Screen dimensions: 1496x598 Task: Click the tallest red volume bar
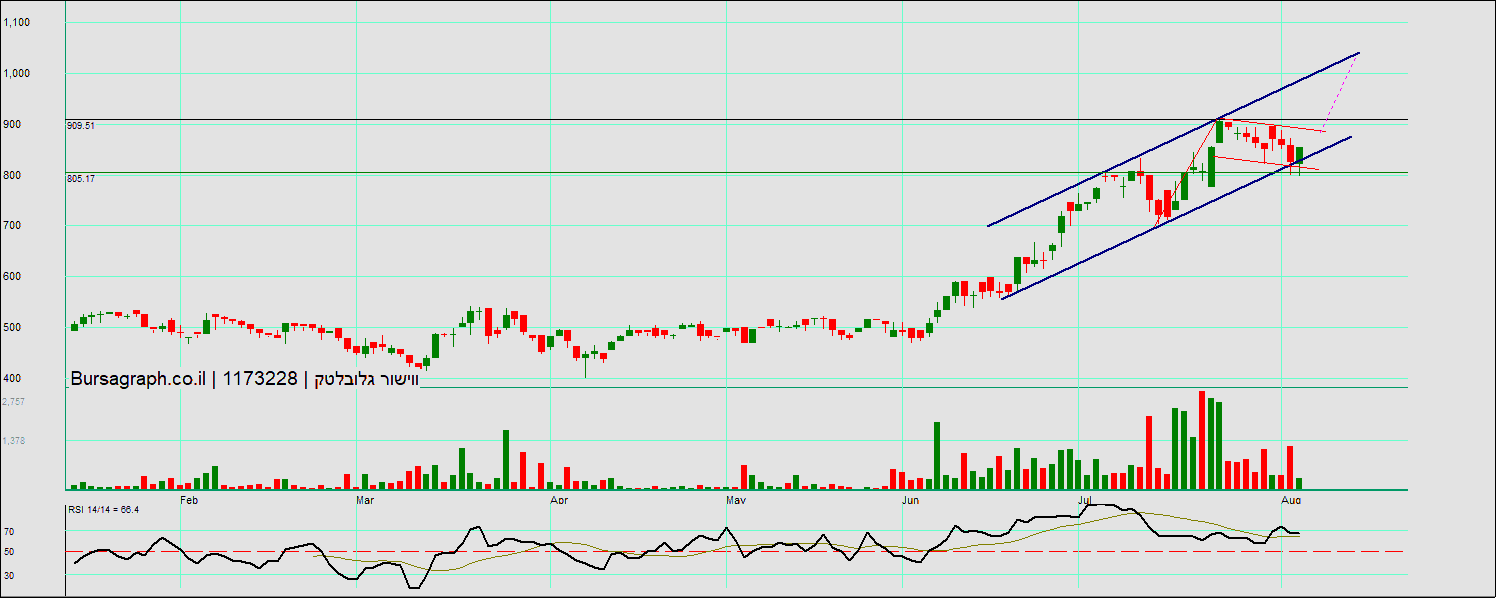[x=1202, y=440]
